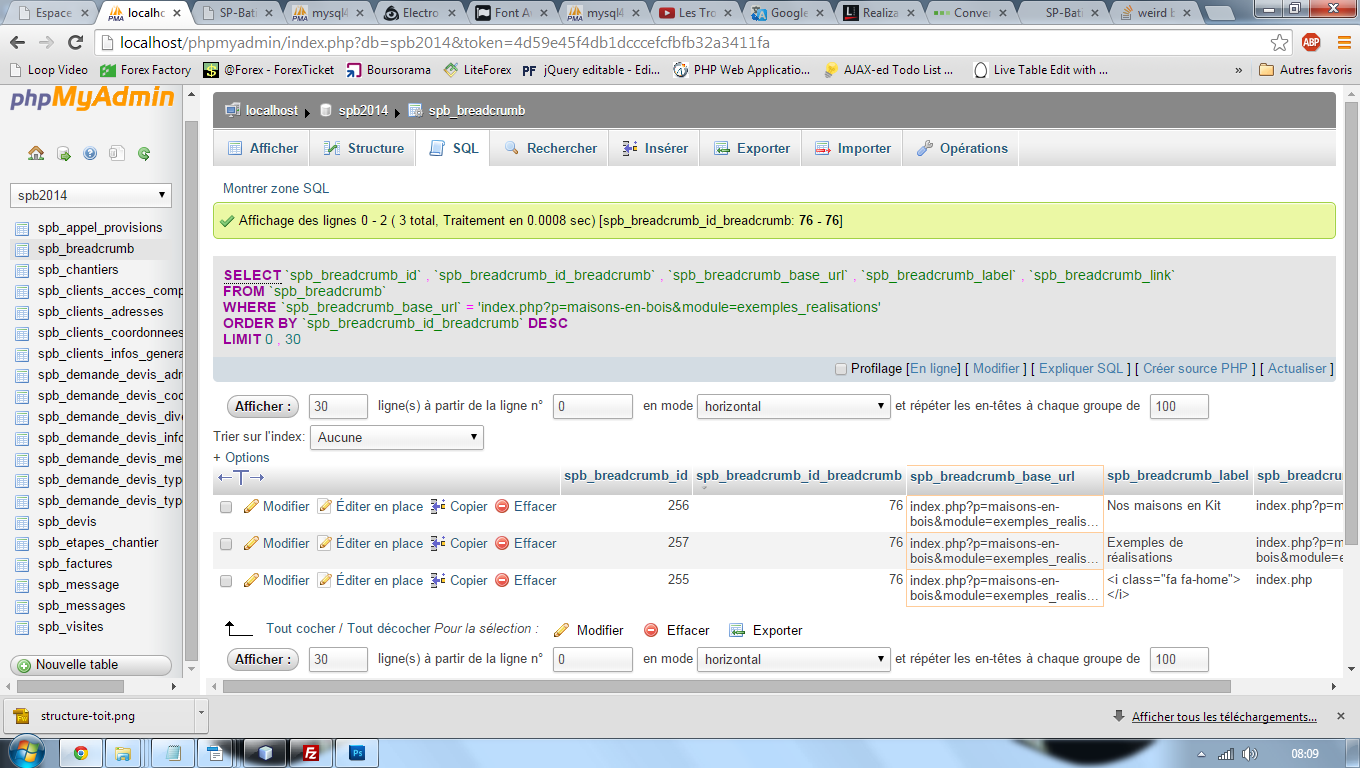Click Montrer zone SQL link
This screenshot has height=768, width=1360.
[x=276, y=188]
